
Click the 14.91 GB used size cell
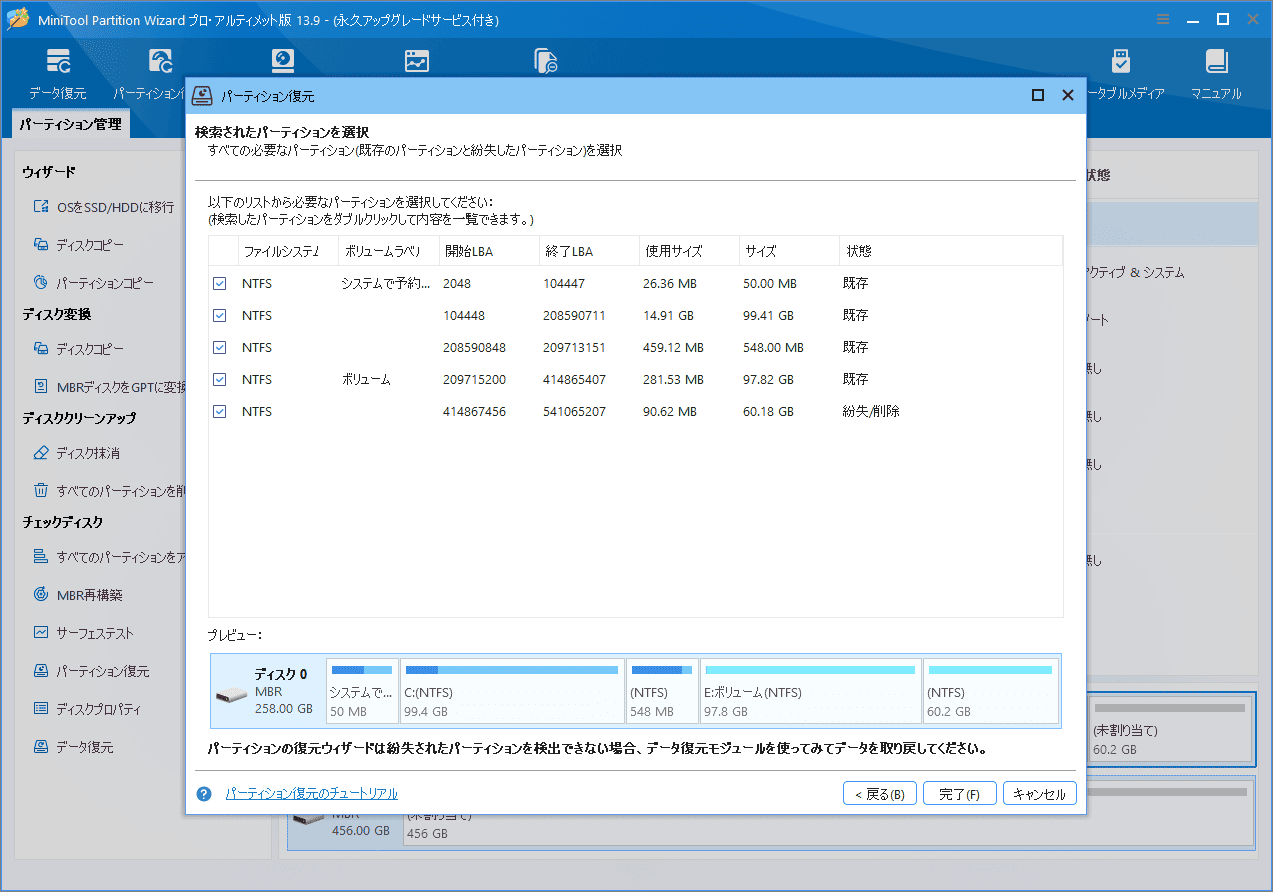pyautogui.click(x=668, y=316)
